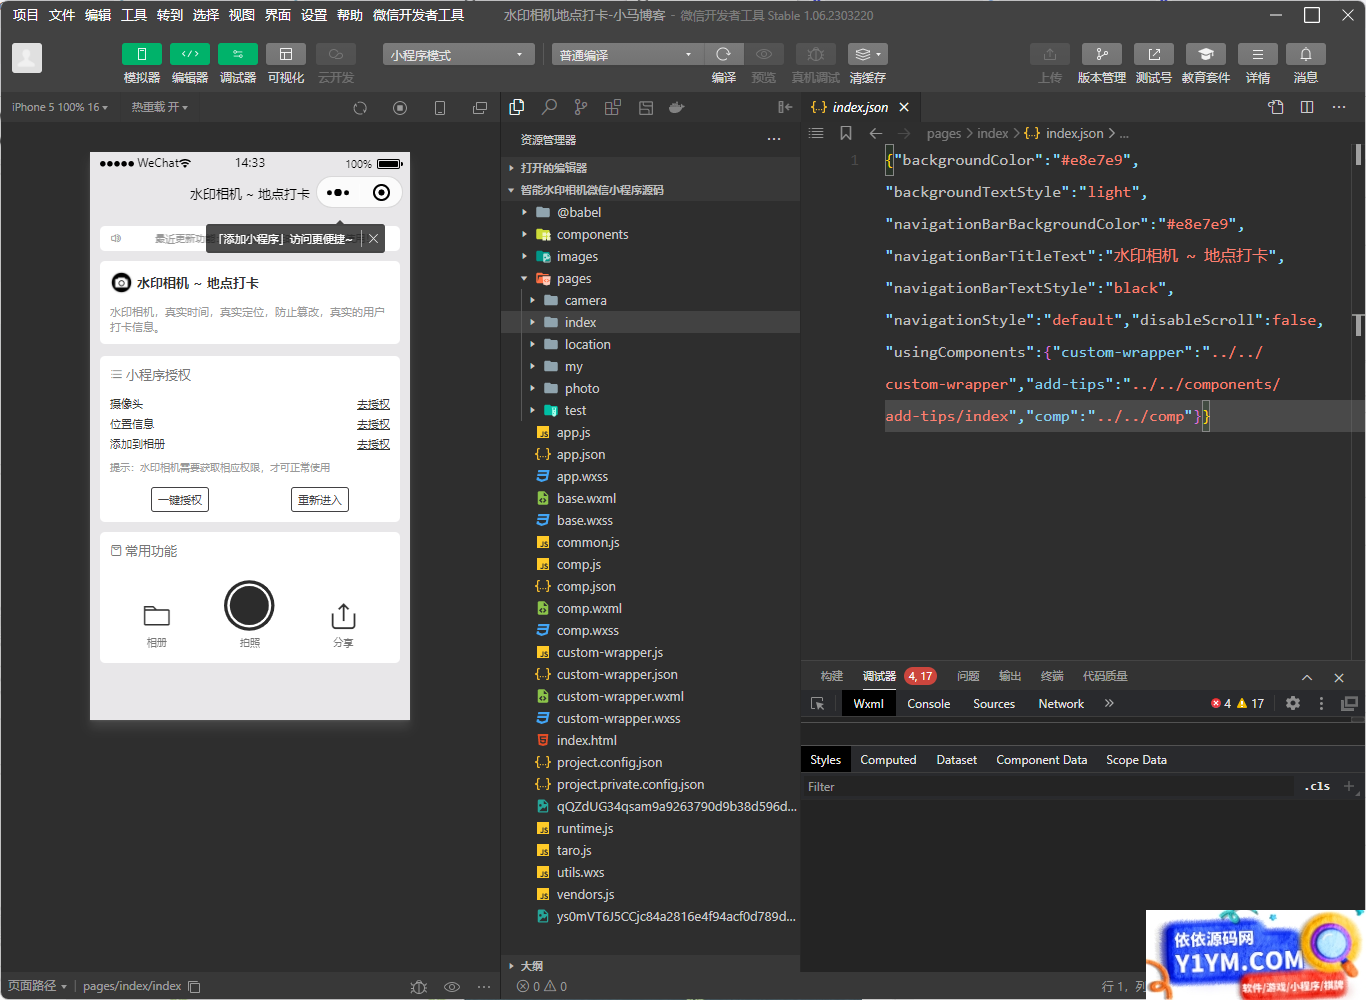Click the take photo shutter button
Viewport: 1366px width, 1000px height.
[249, 606]
